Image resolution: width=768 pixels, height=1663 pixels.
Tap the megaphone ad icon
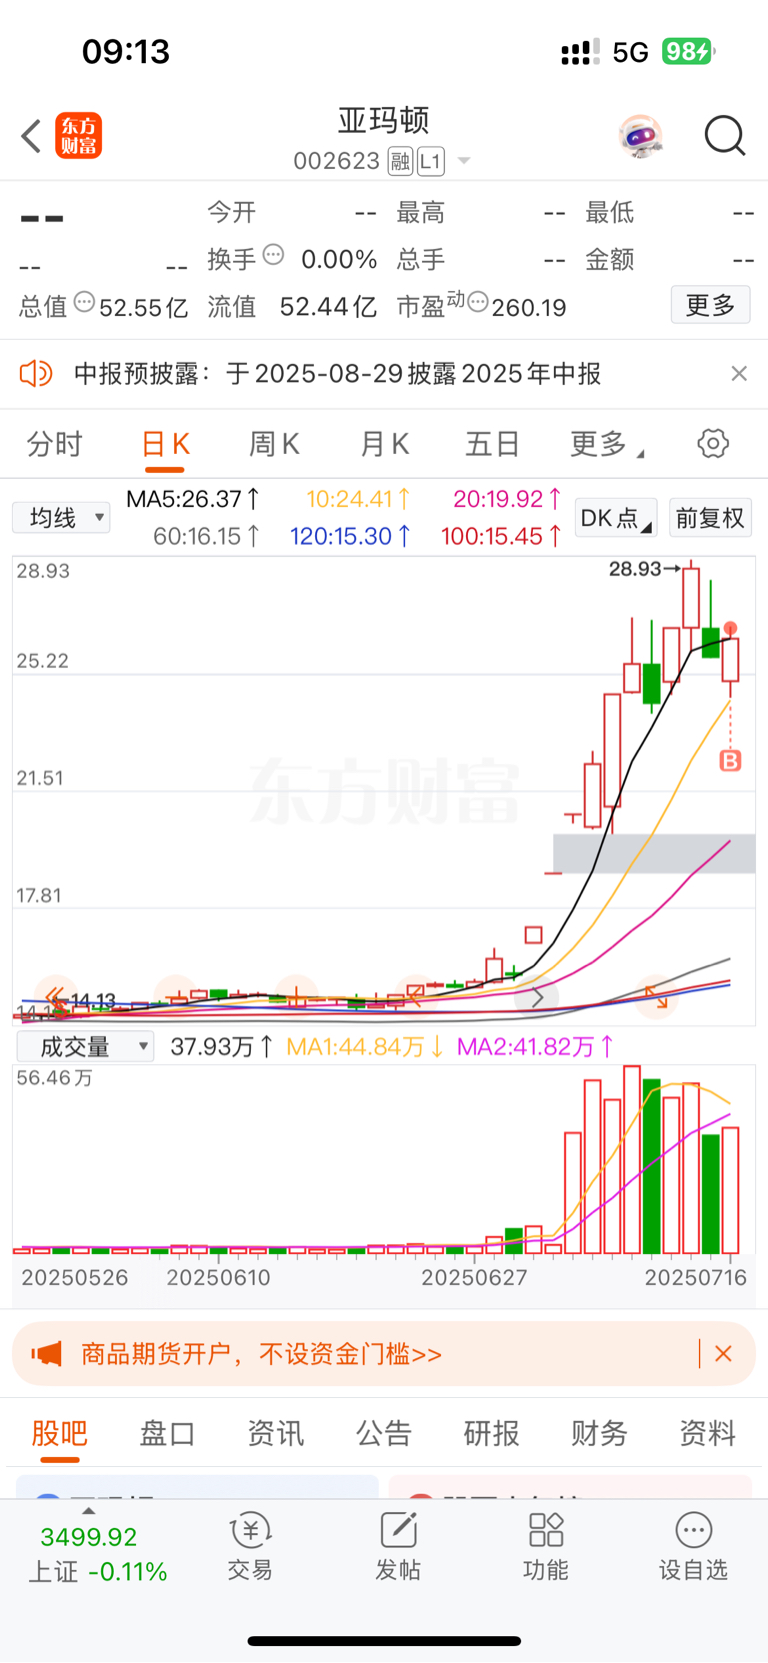coord(47,1354)
